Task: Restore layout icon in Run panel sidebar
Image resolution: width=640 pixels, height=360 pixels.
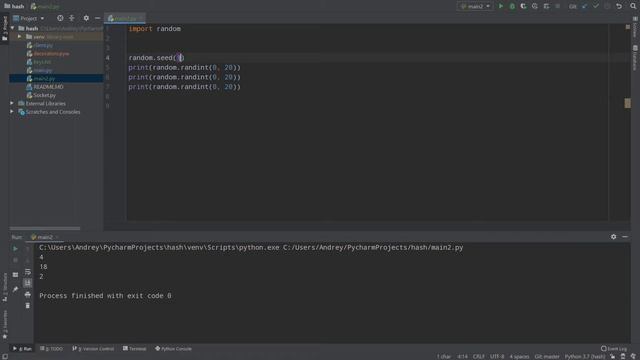Action: [x=16, y=275]
